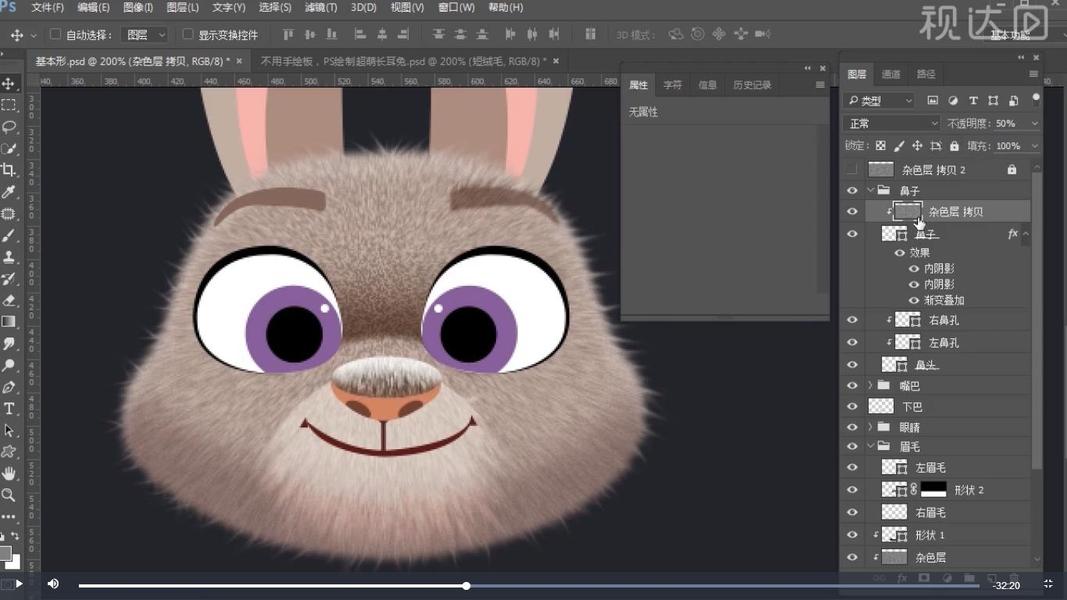Select the Lasso tool
The image size is (1067, 600).
pyautogui.click(x=9, y=127)
